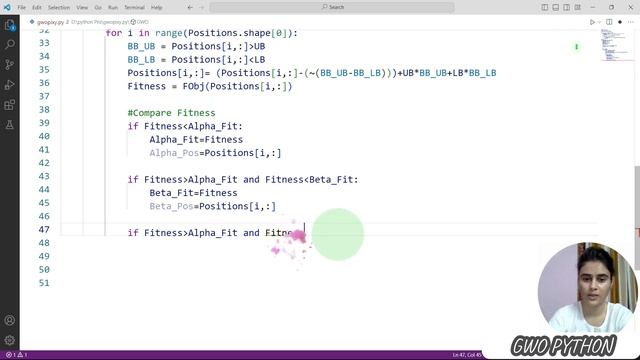Viewport: 640px width, 360px height.
Task: Click the vertical editor scrollbar
Action: (637, 218)
